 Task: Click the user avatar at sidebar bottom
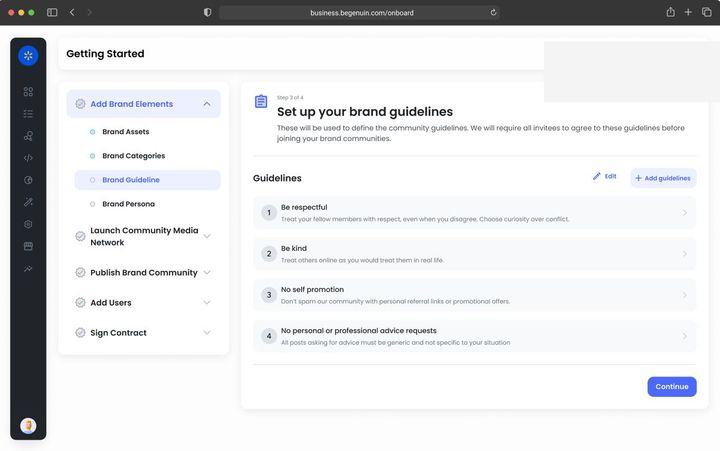coord(28,426)
